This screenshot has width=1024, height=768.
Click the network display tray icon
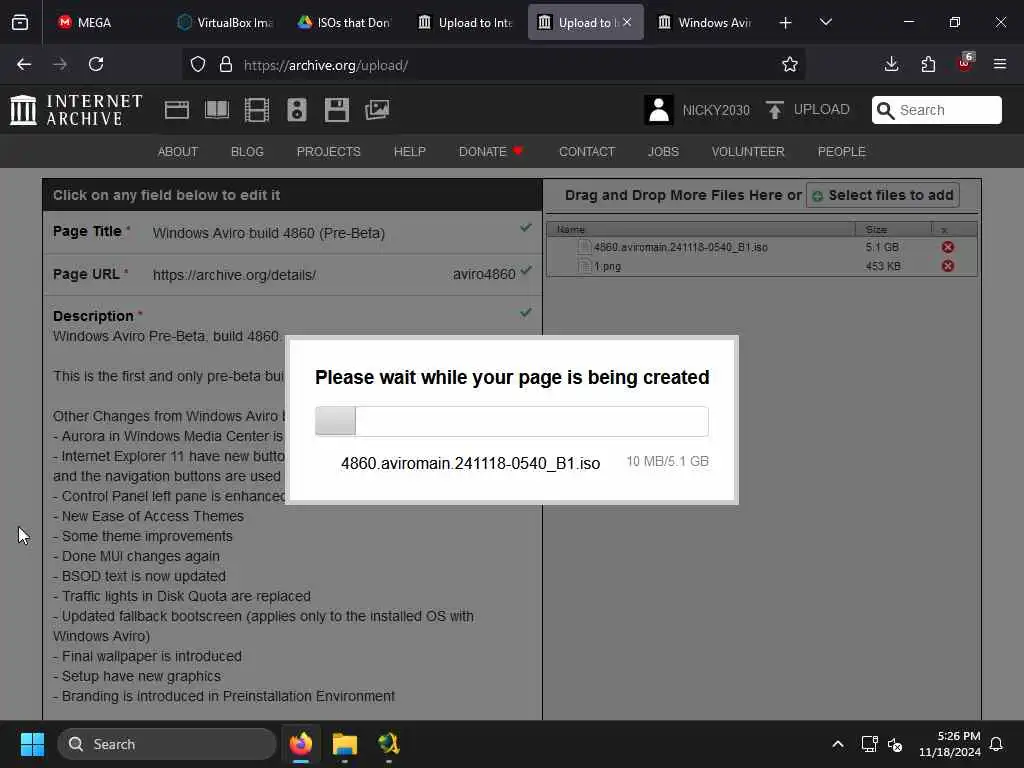[x=869, y=744]
